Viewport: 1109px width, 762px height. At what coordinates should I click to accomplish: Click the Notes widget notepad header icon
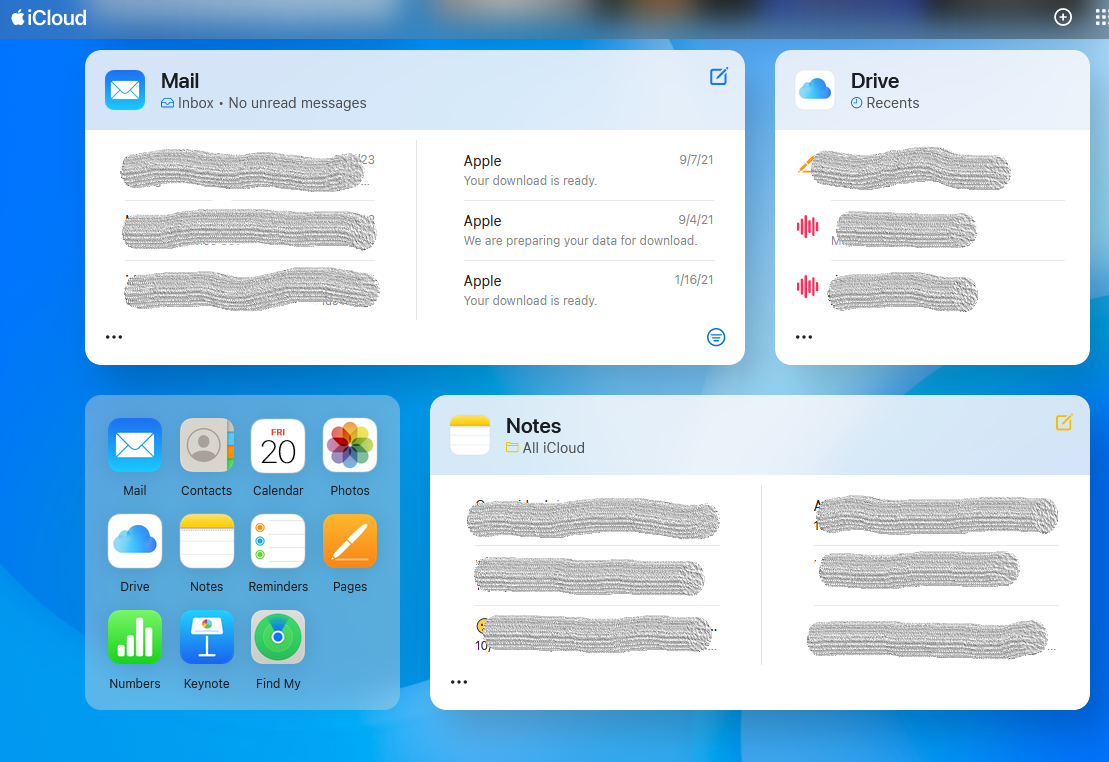470,434
